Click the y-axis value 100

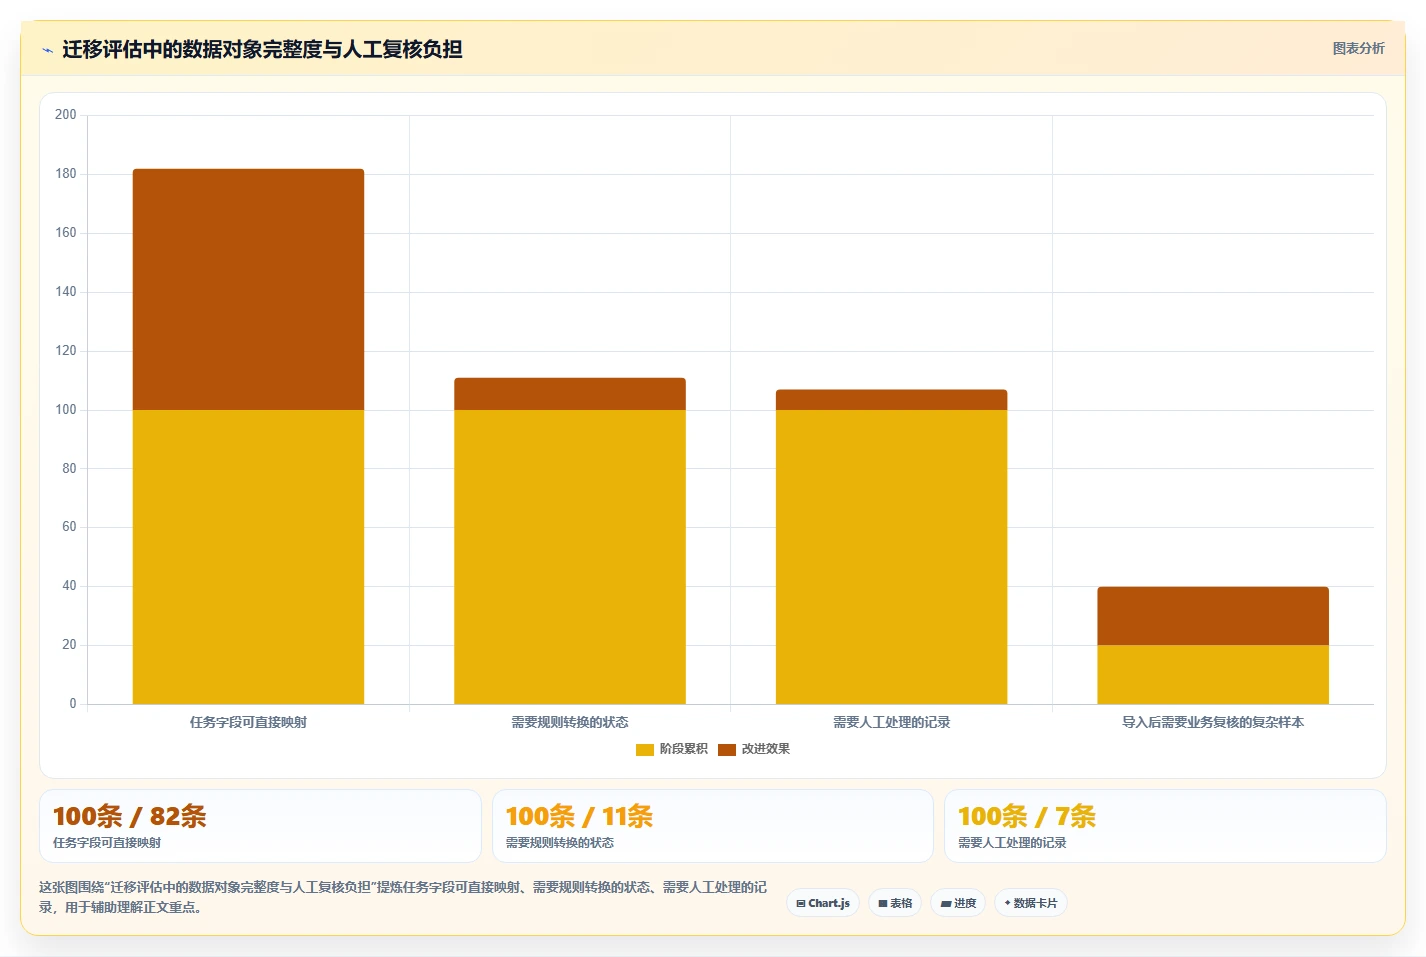pyautogui.click(x=66, y=410)
